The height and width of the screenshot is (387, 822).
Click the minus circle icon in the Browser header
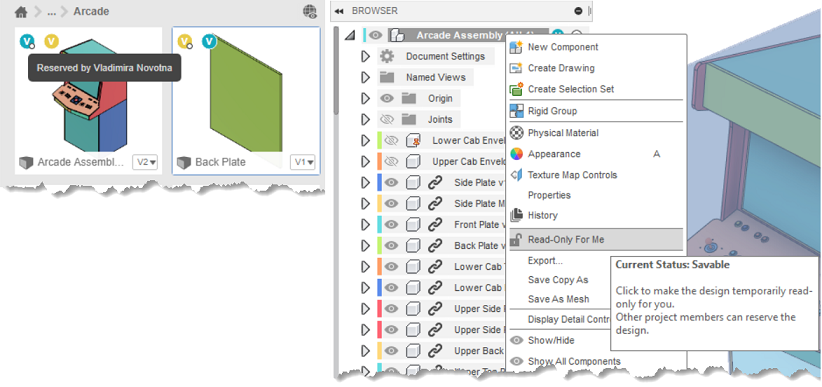[x=578, y=11]
